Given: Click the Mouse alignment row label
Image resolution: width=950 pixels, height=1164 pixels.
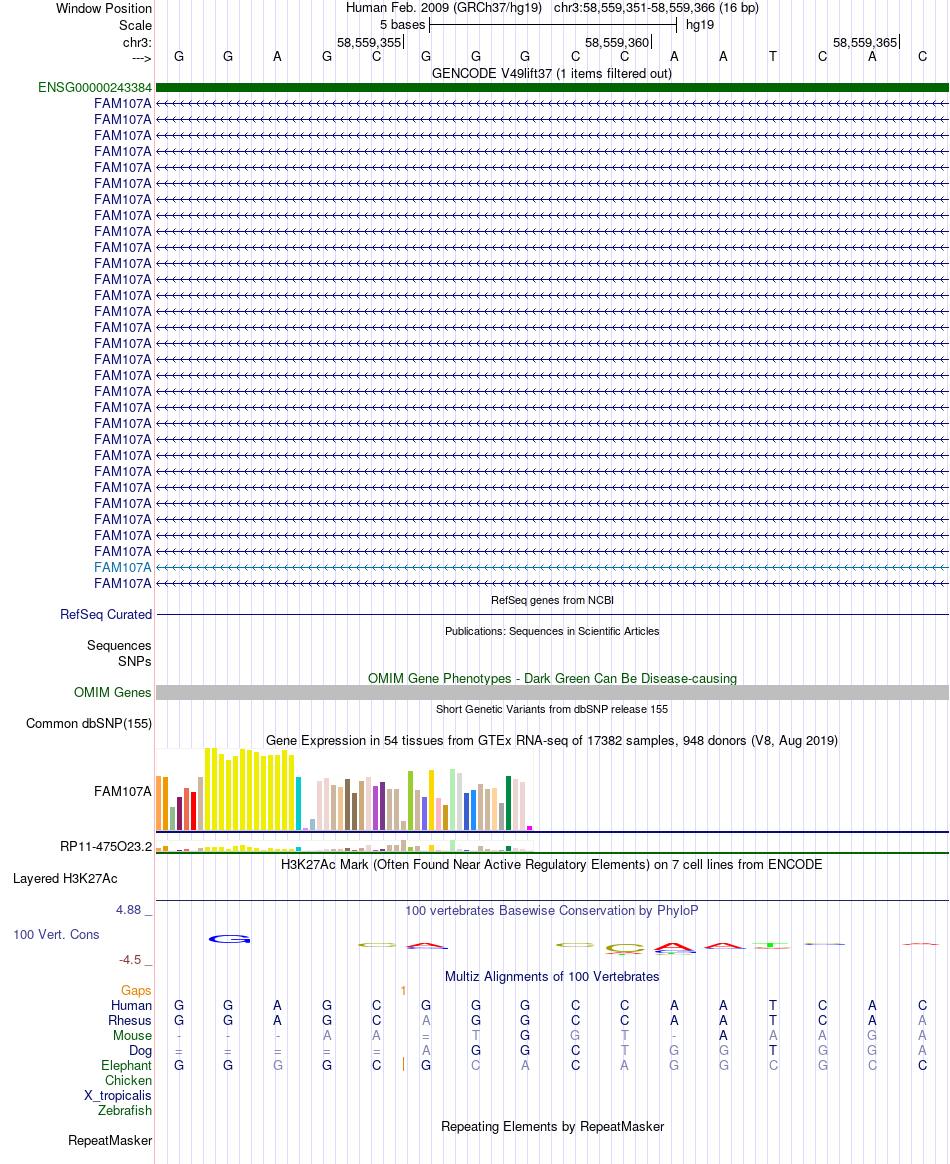Looking at the screenshot, I should 132,1035.
